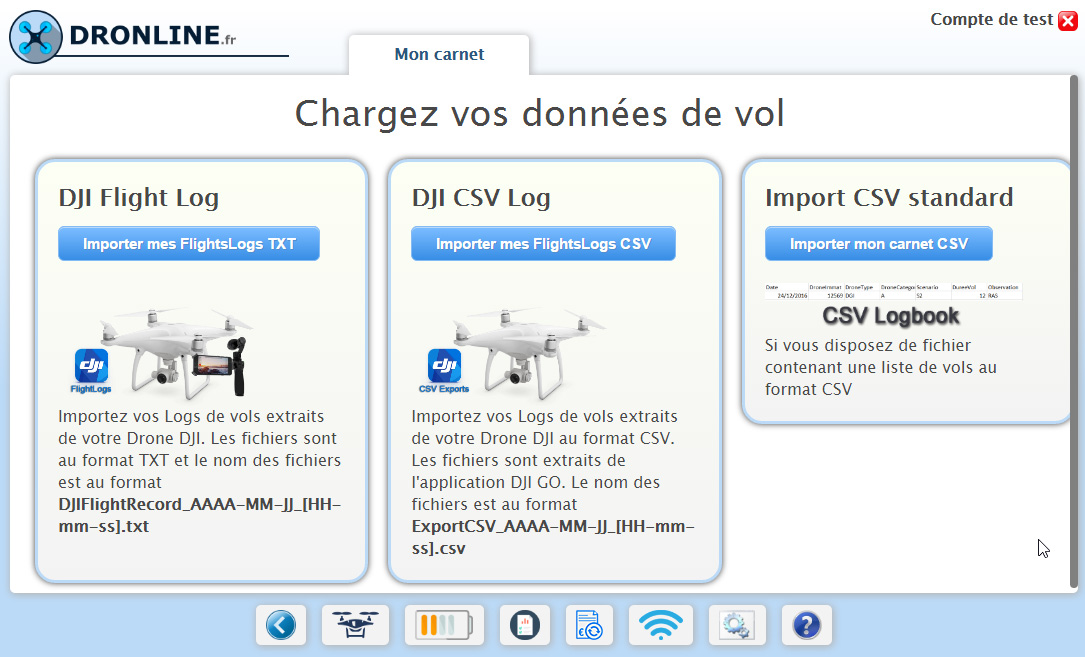Click the DJI CSV Exports app icon
The image size is (1085, 657).
click(x=444, y=371)
